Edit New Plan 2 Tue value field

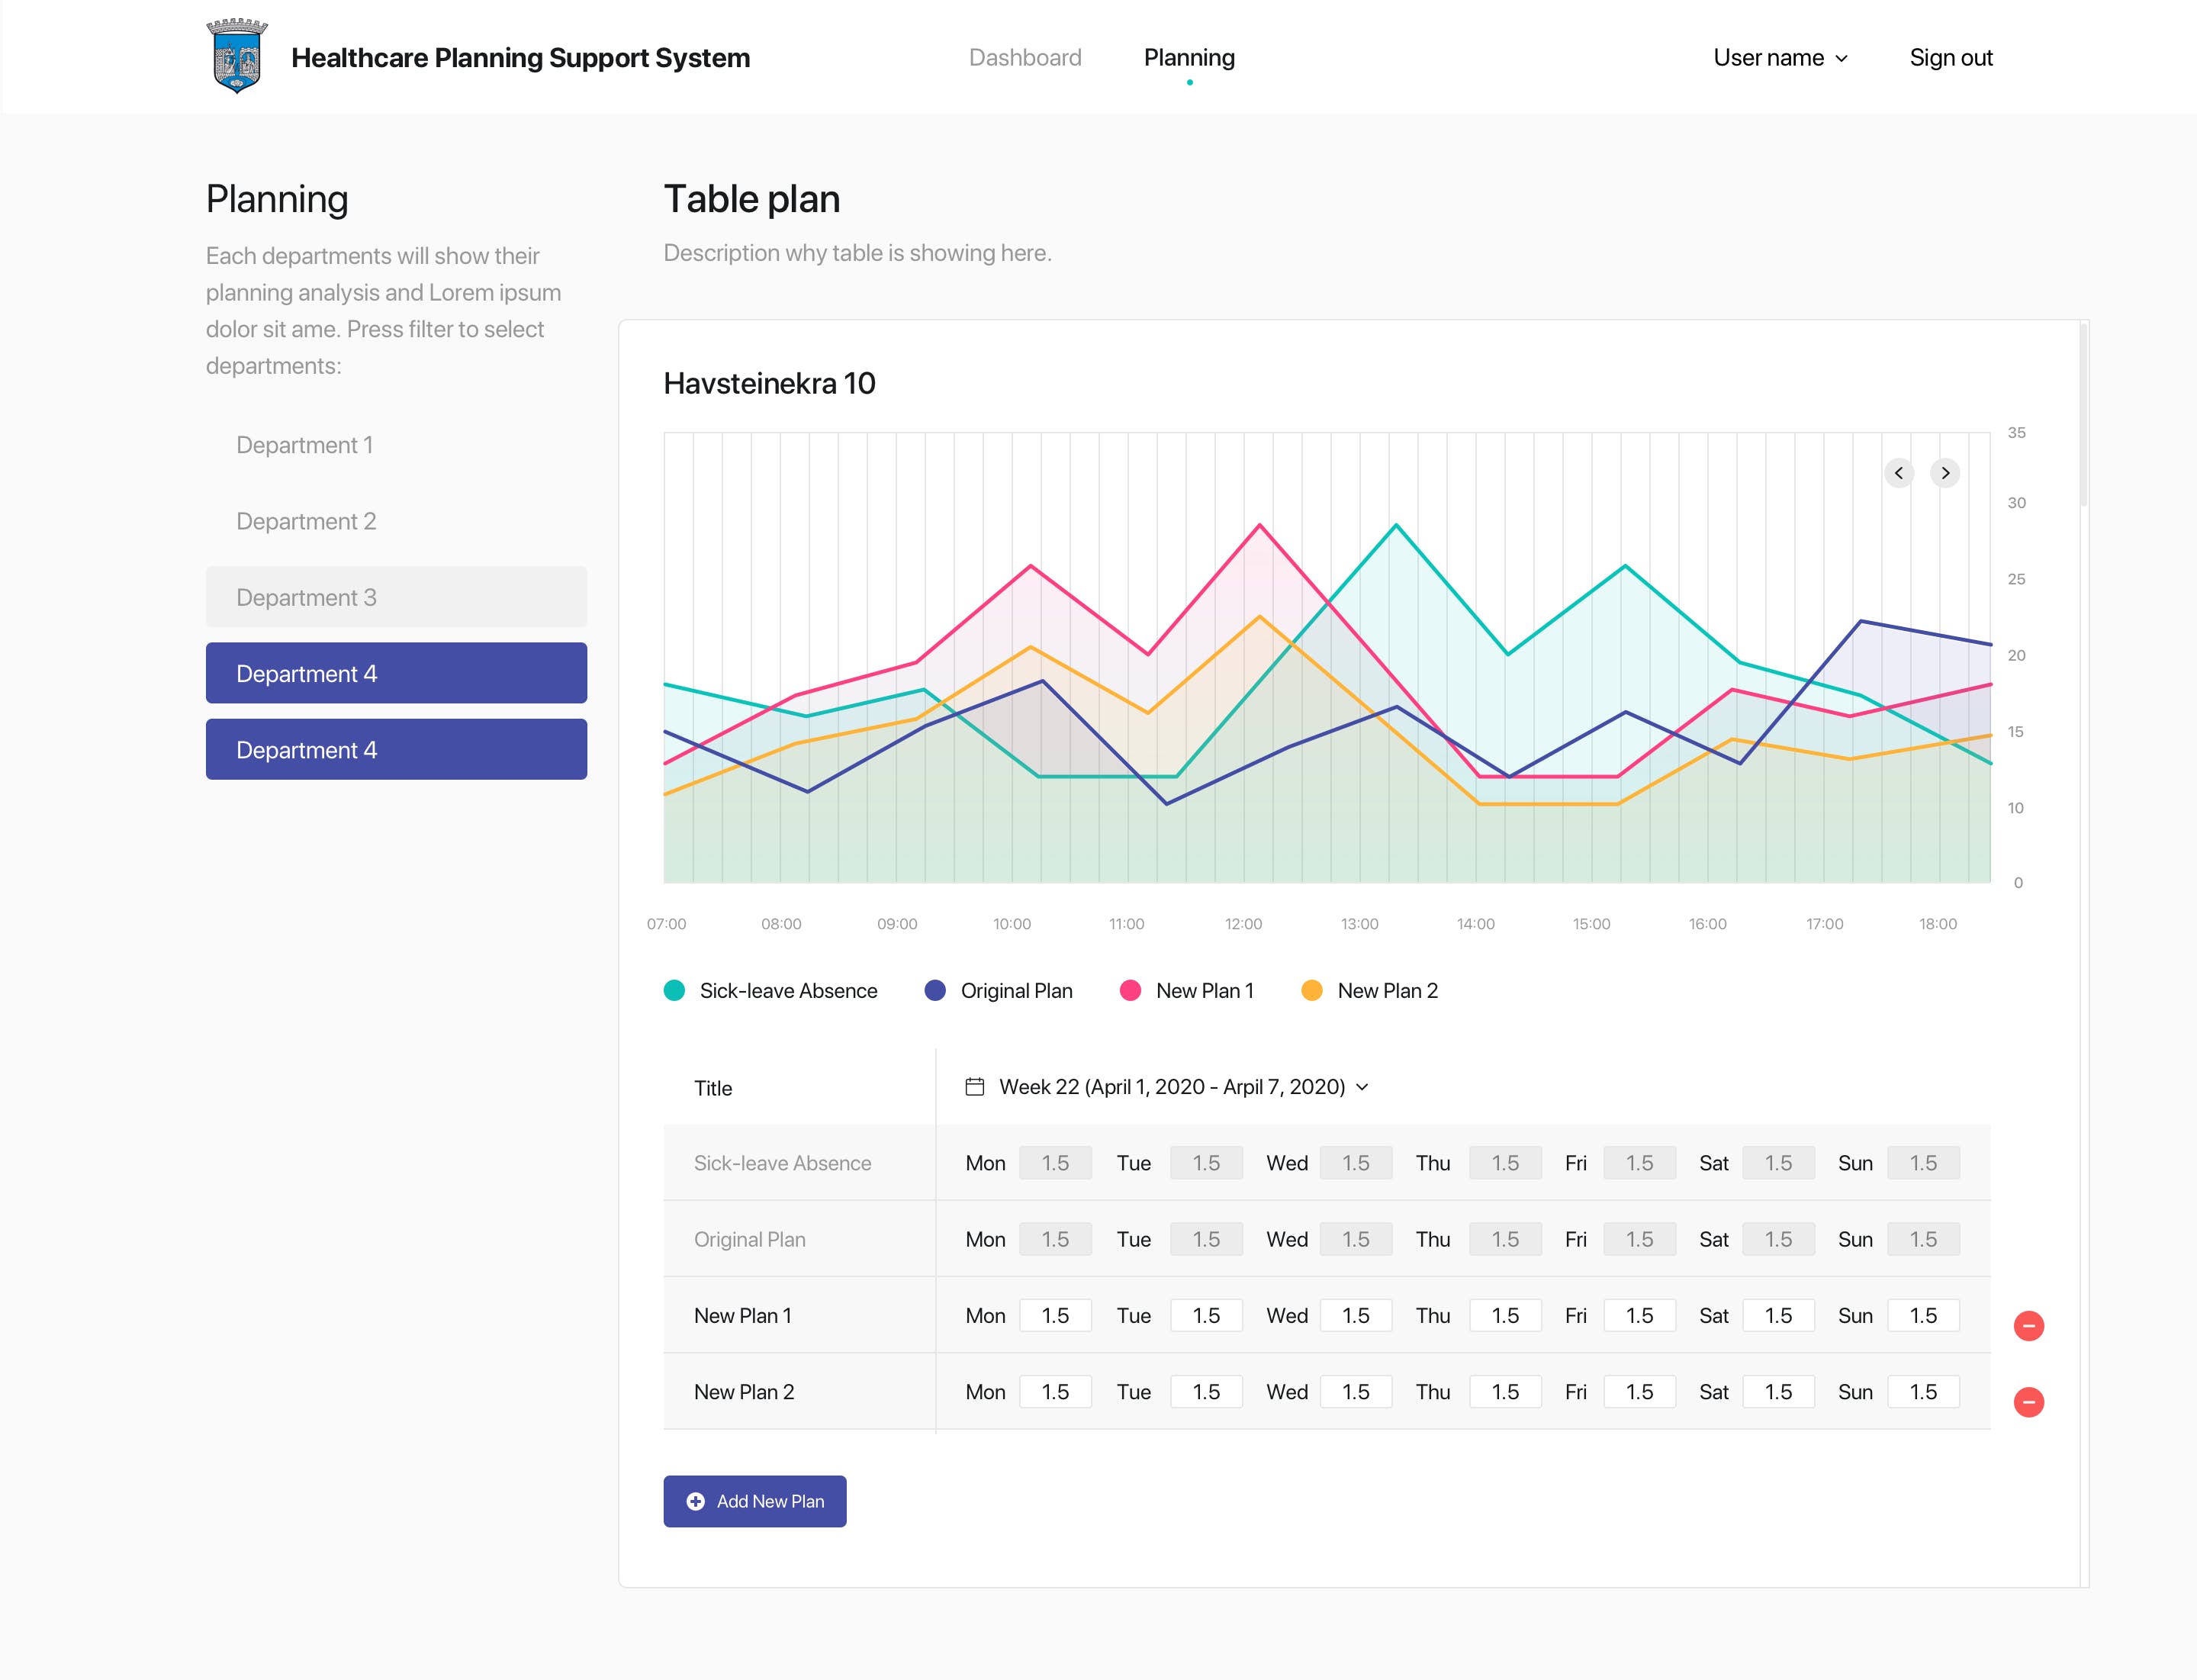tap(1206, 1392)
